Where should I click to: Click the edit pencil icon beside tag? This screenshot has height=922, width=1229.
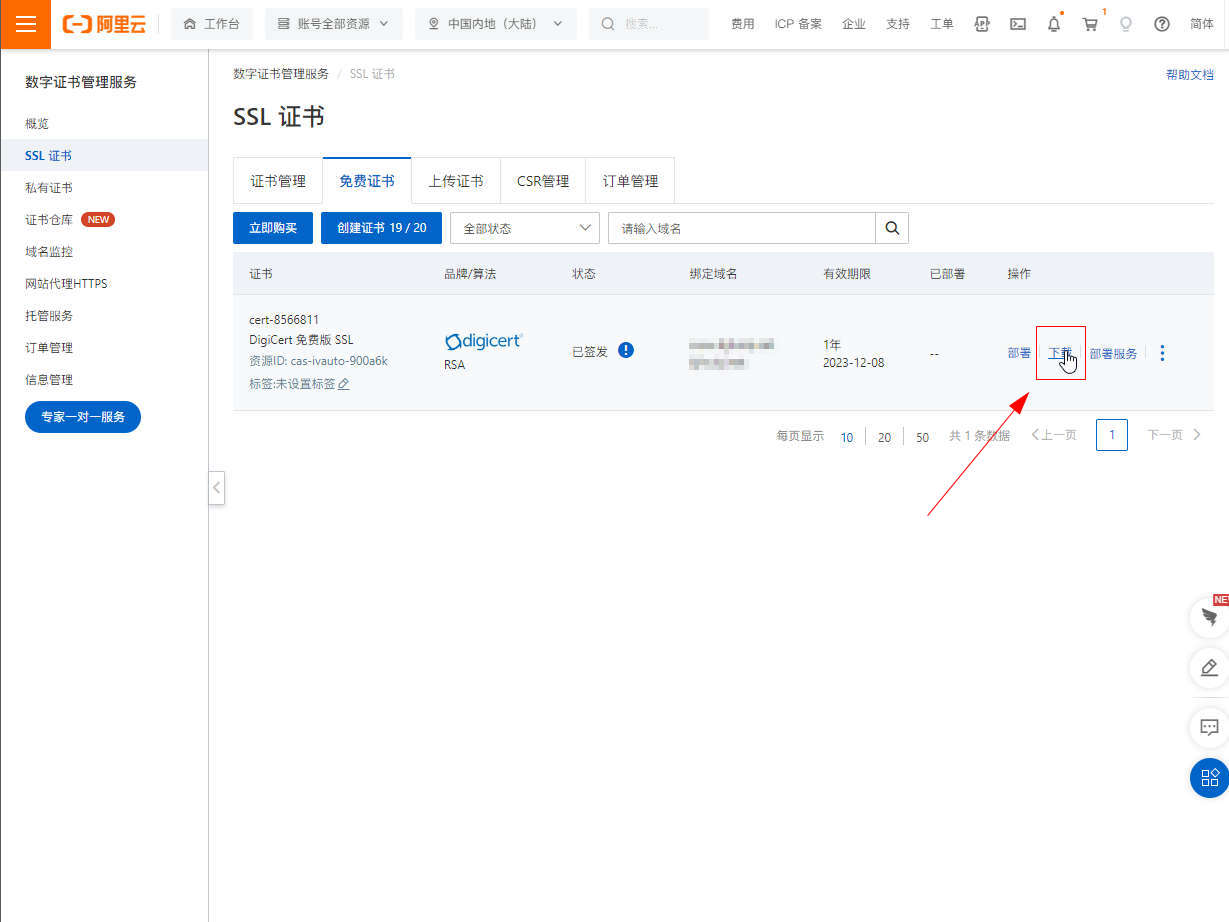(x=344, y=384)
